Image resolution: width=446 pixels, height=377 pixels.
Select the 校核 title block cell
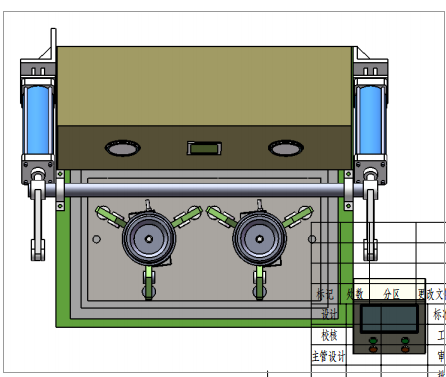coord(329,335)
